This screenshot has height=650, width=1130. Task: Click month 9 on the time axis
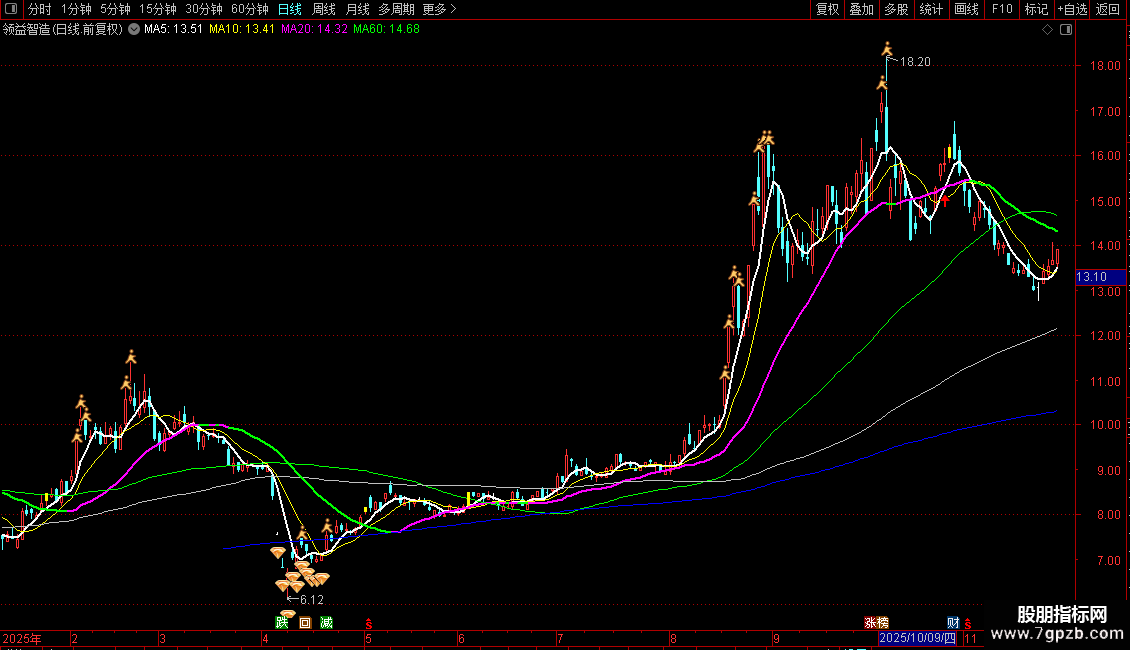click(x=776, y=639)
